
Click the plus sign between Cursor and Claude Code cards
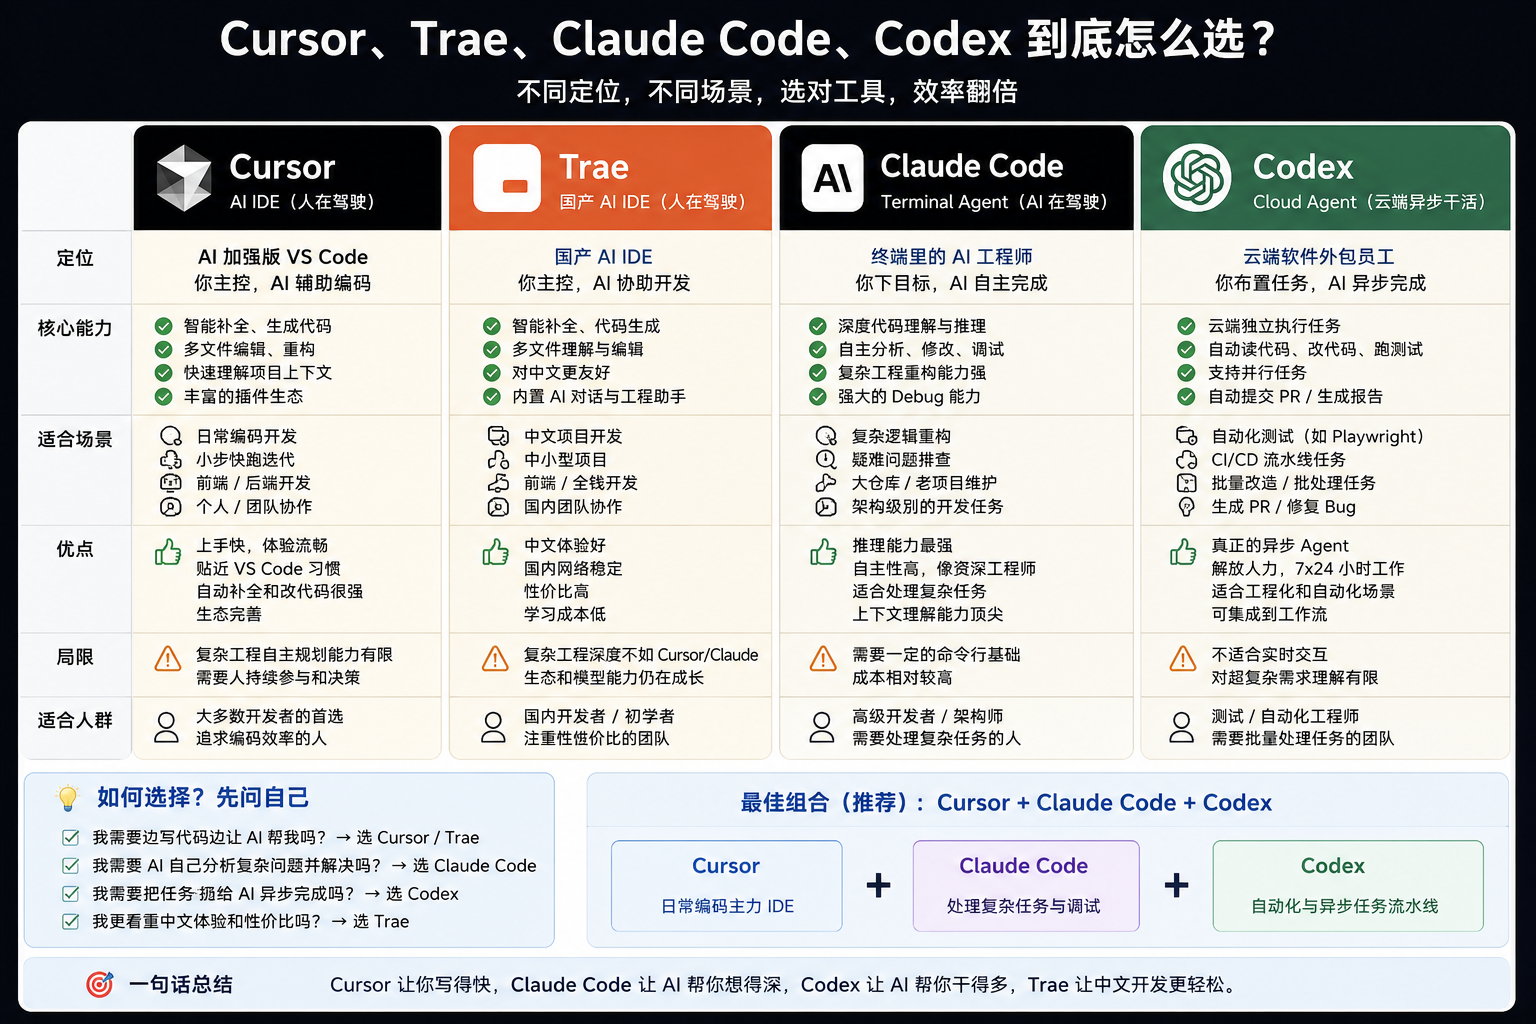pos(878,885)
